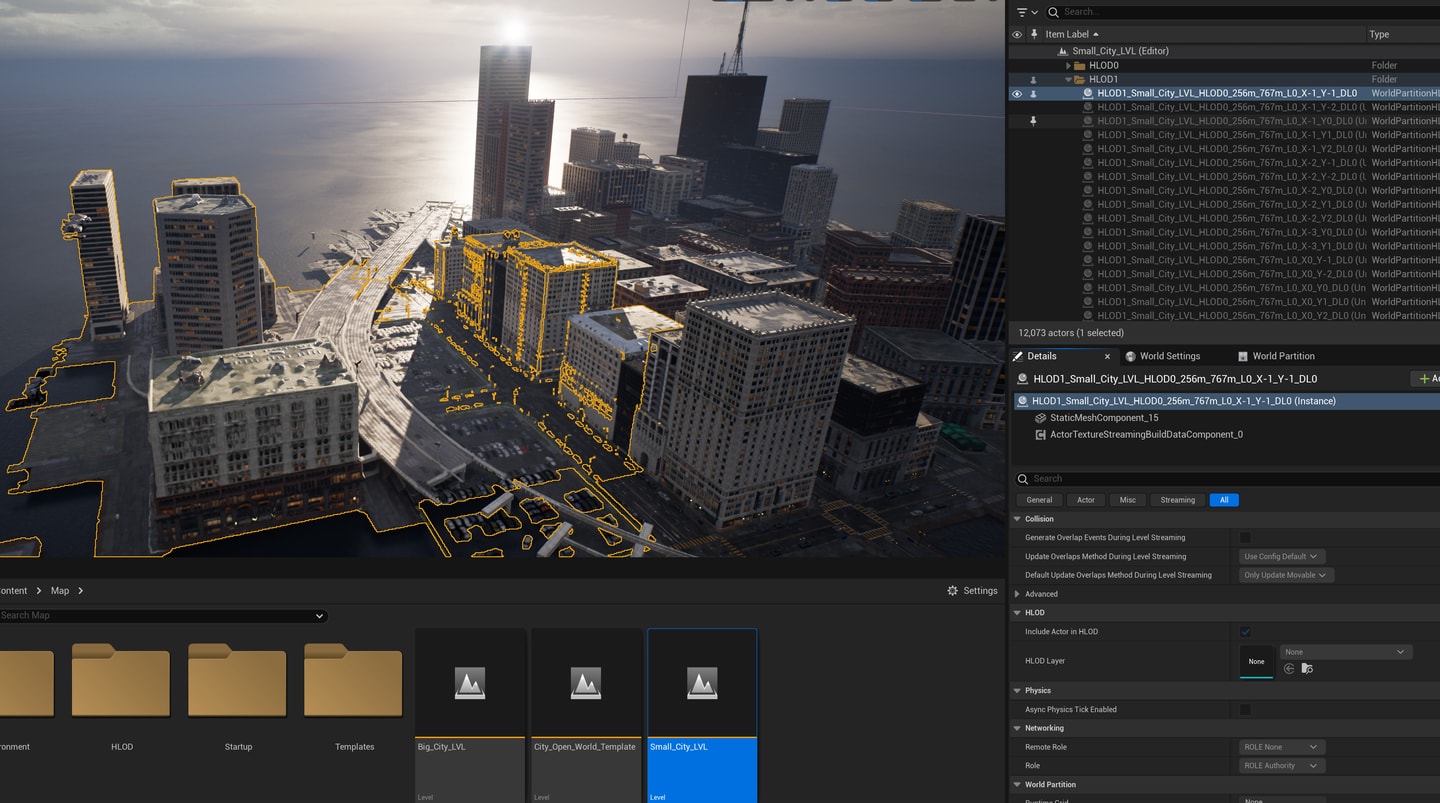Viewport: 1440px width, 803px height.
Task: Select HLOD1 X0_Y-1_DL0 actor in Outliner
Action: (x=1231, y=260)
